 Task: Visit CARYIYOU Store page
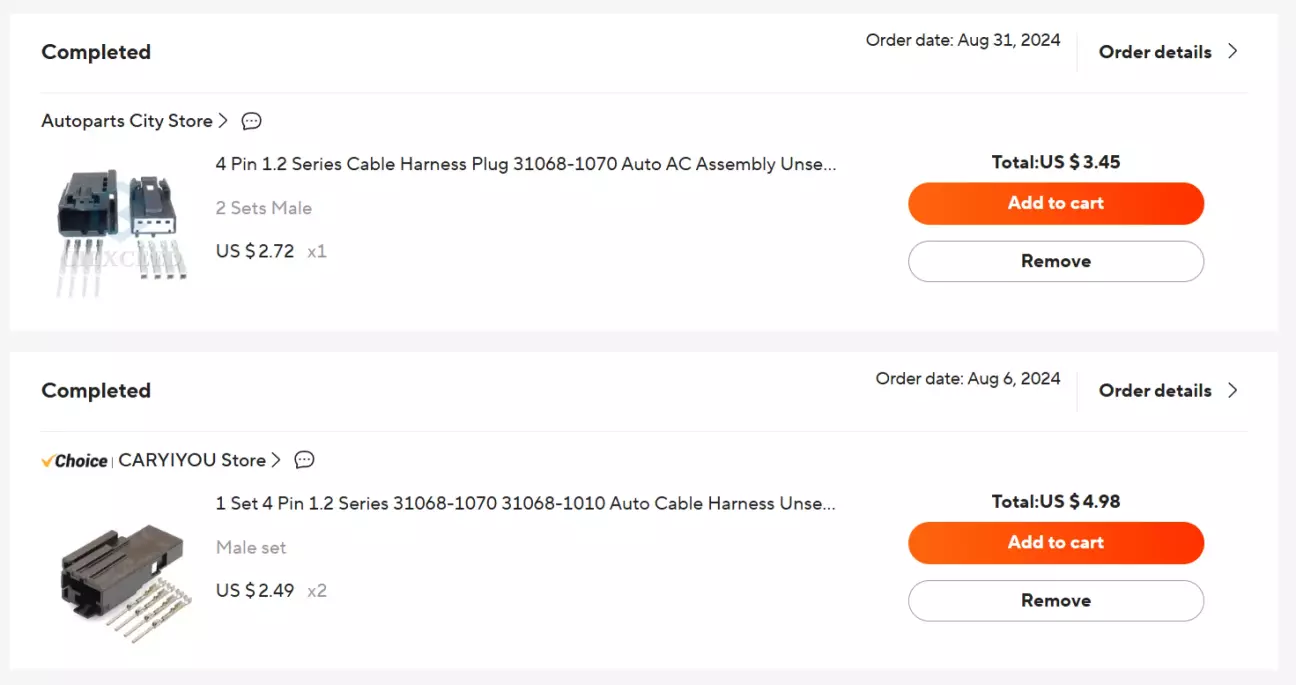[x=192, y=460]
